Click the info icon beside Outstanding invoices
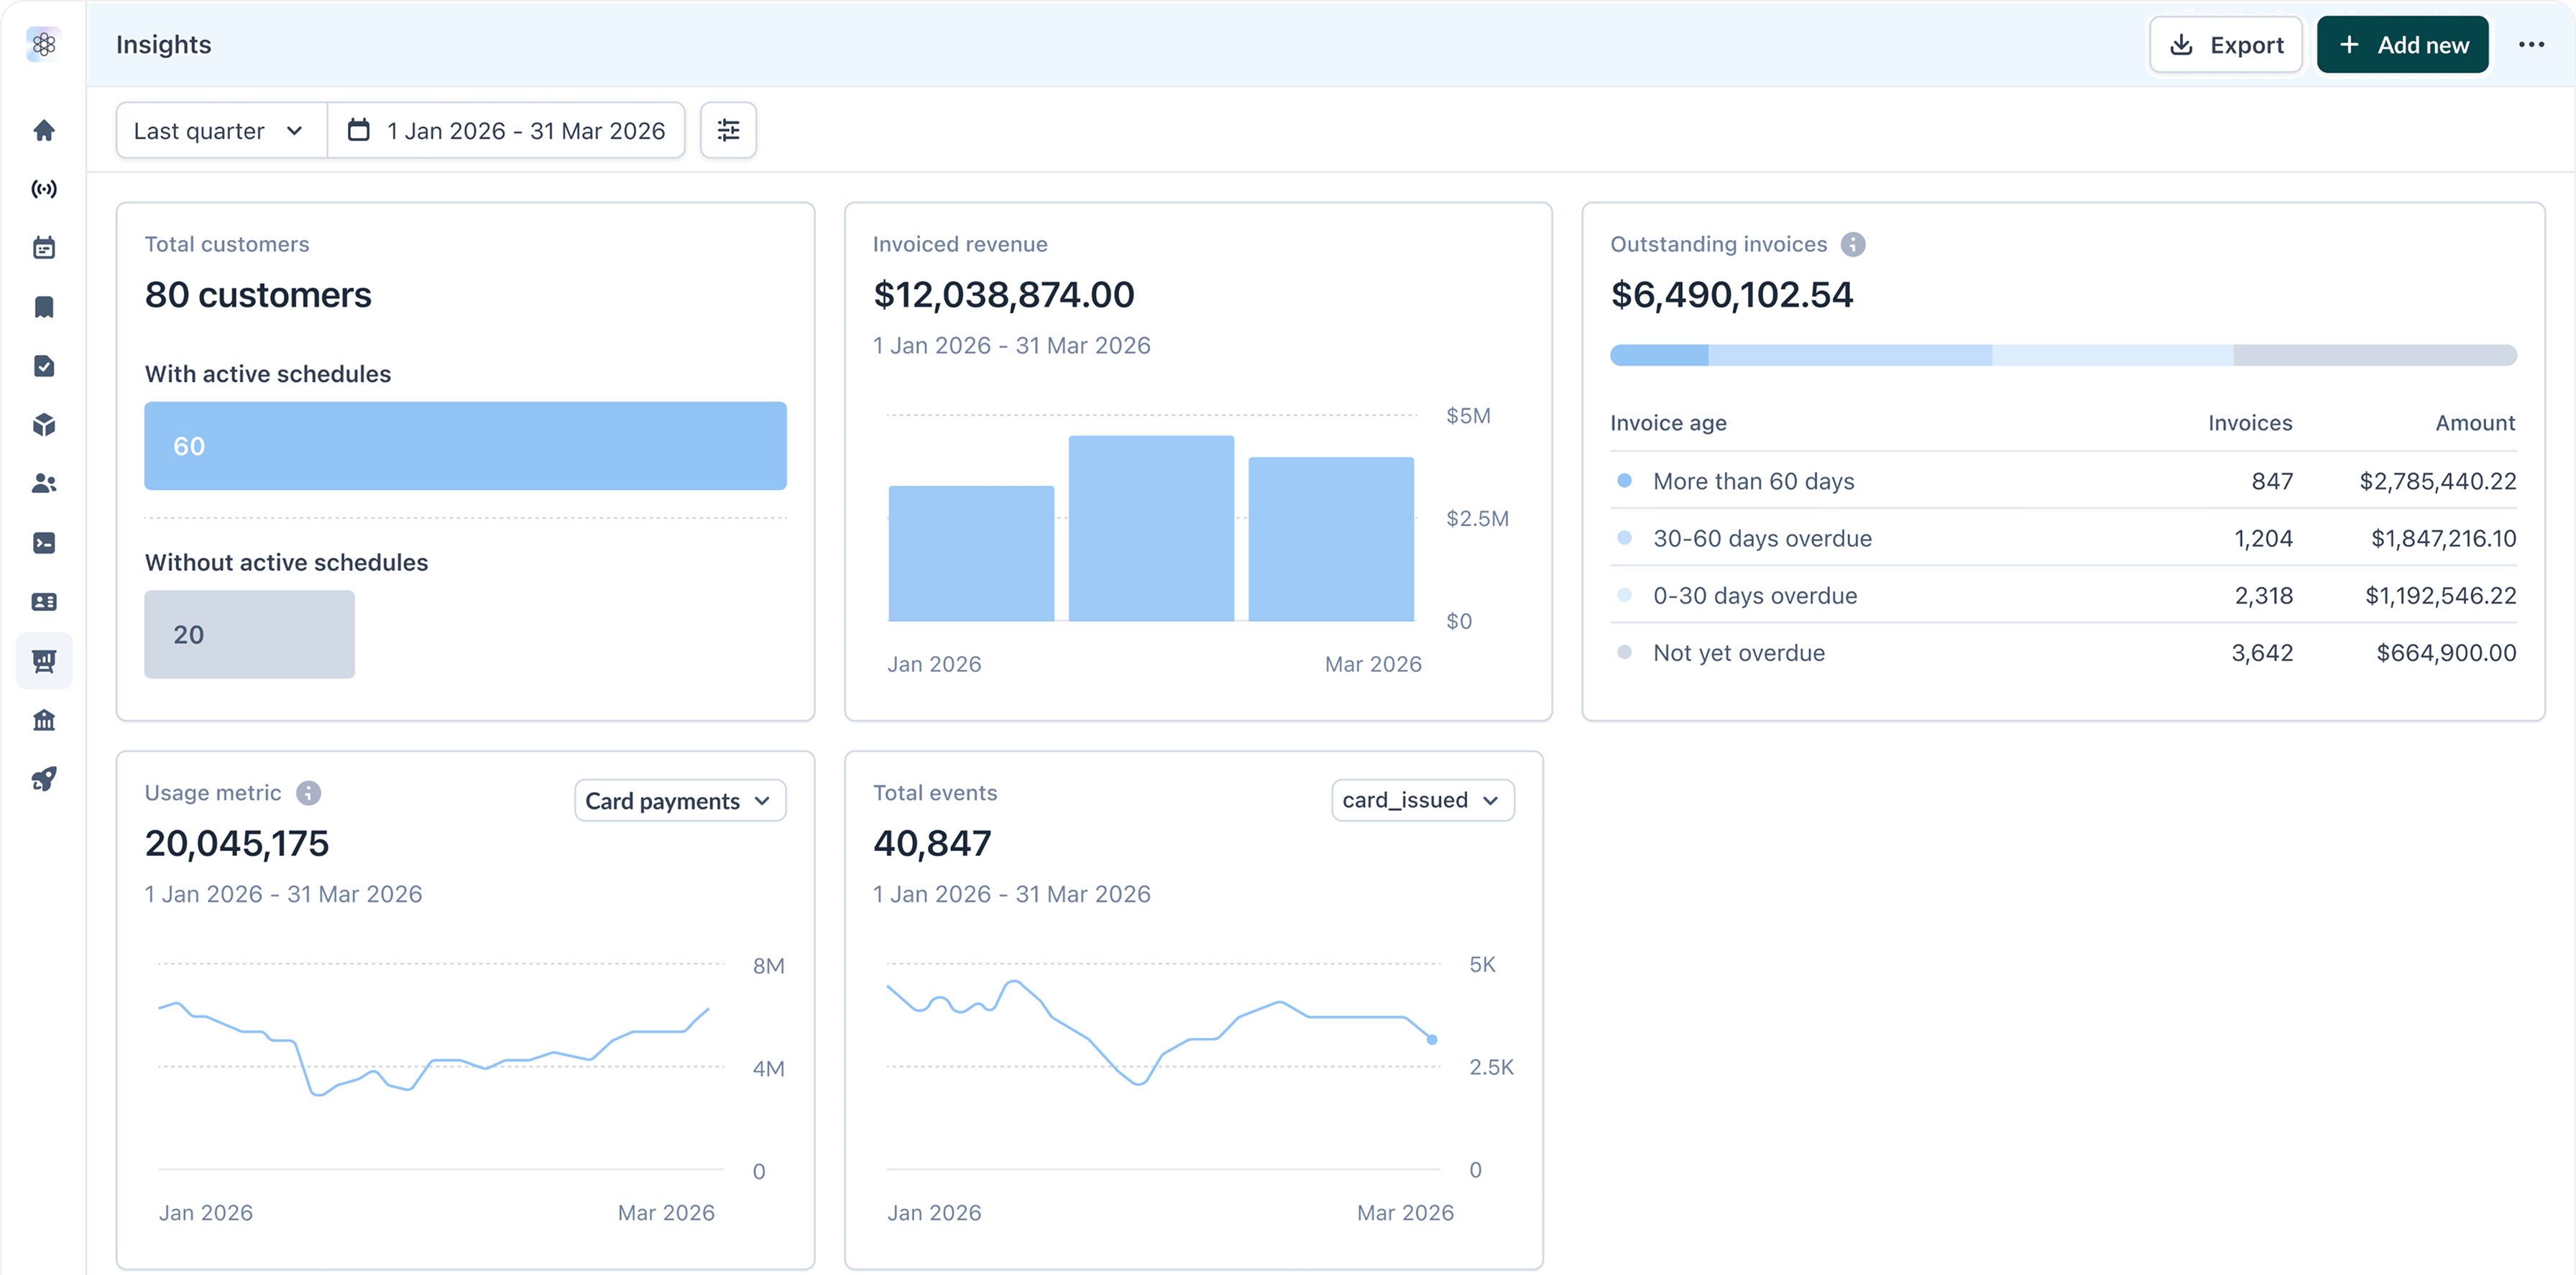The height and width of the screenshot is (1275, 2576). pos(1853,245)
